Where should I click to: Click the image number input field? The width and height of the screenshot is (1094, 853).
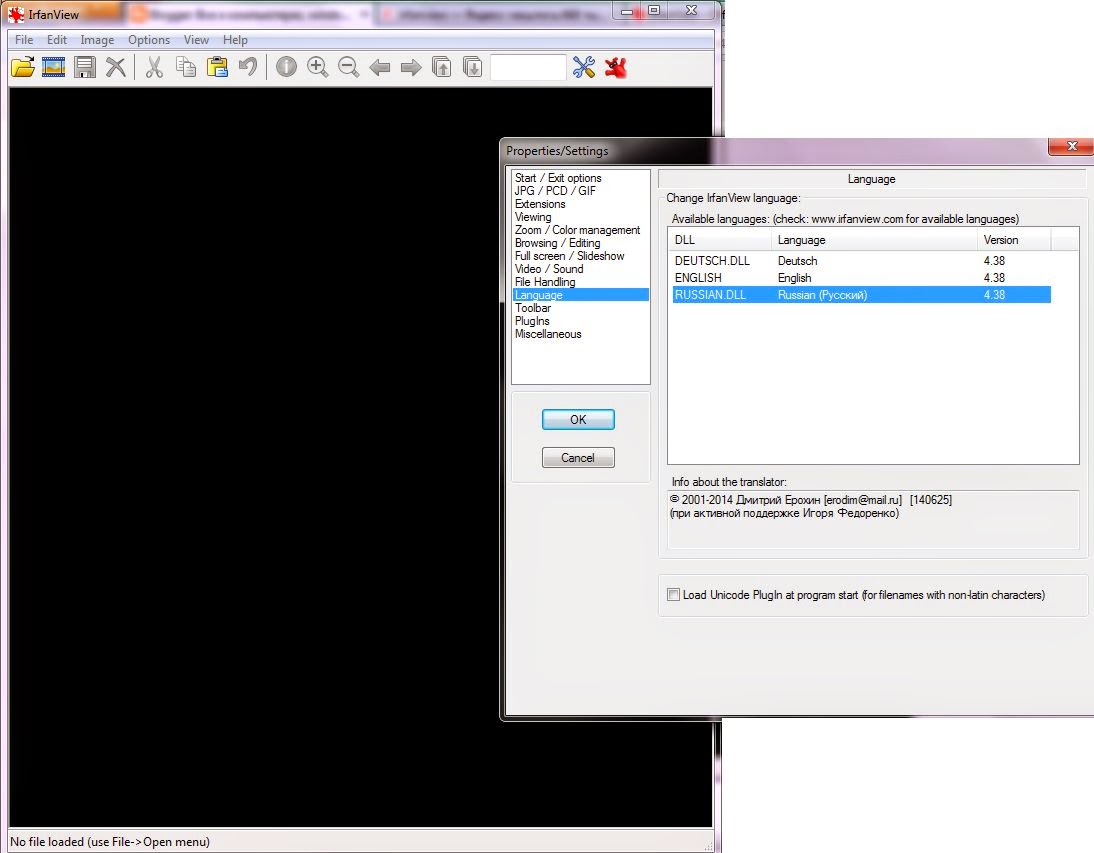(x=528, y=68)
